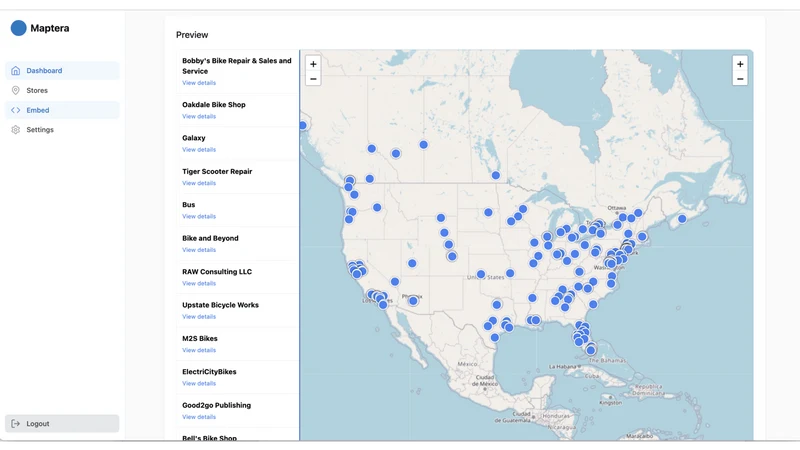Select Upstate Bicycle Works store name
This screenshot has height=450, width=800.
pos(220,305)
